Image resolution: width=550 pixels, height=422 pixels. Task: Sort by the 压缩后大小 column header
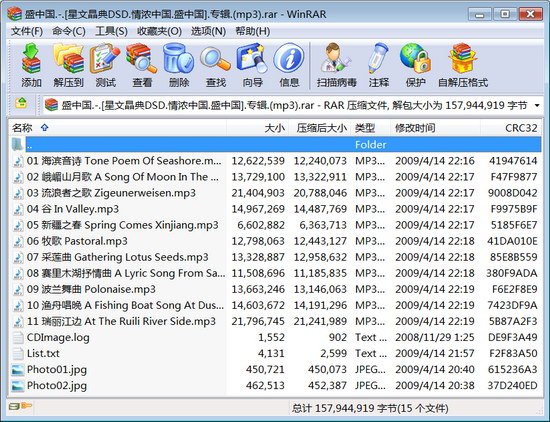click(x=320, y=128)
